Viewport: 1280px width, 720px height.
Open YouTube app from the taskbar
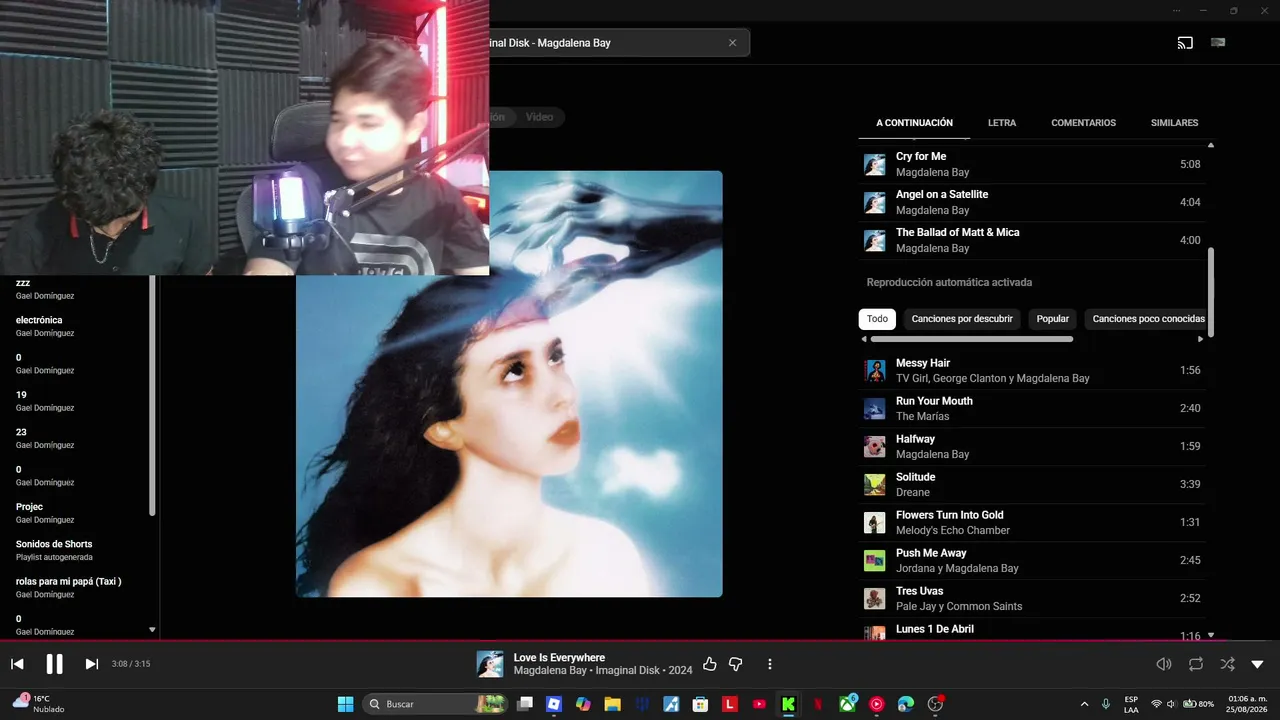[x=759, y=704]
